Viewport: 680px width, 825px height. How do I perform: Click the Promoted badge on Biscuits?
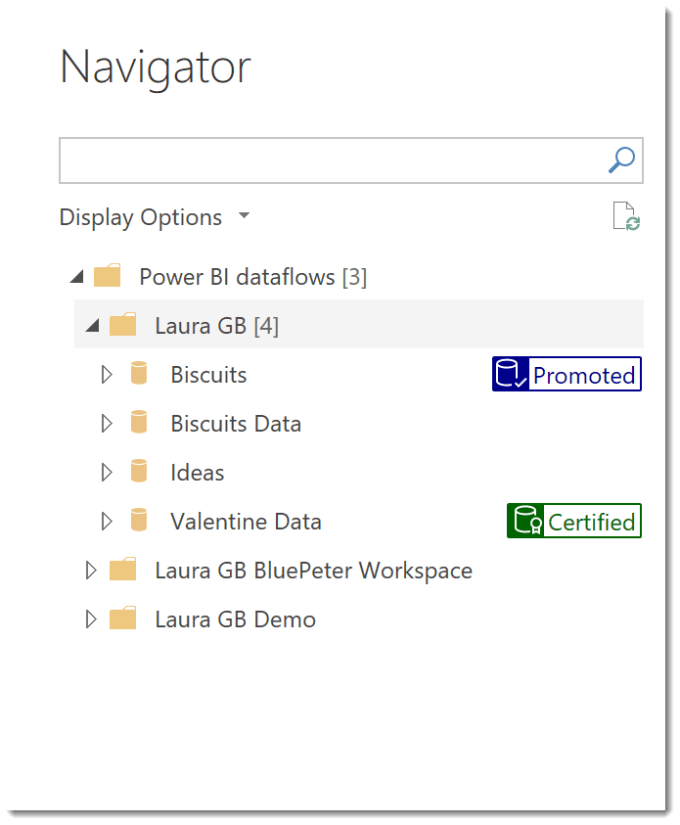pos(567,374)
